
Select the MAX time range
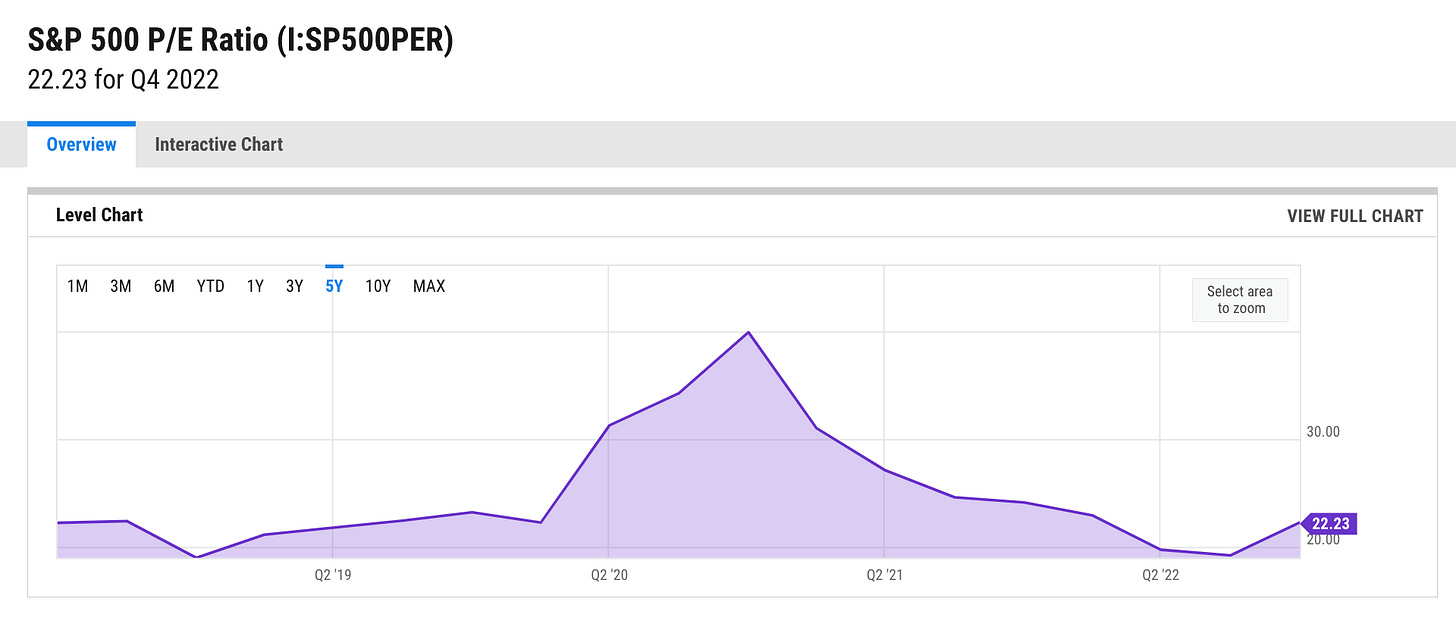429,286
